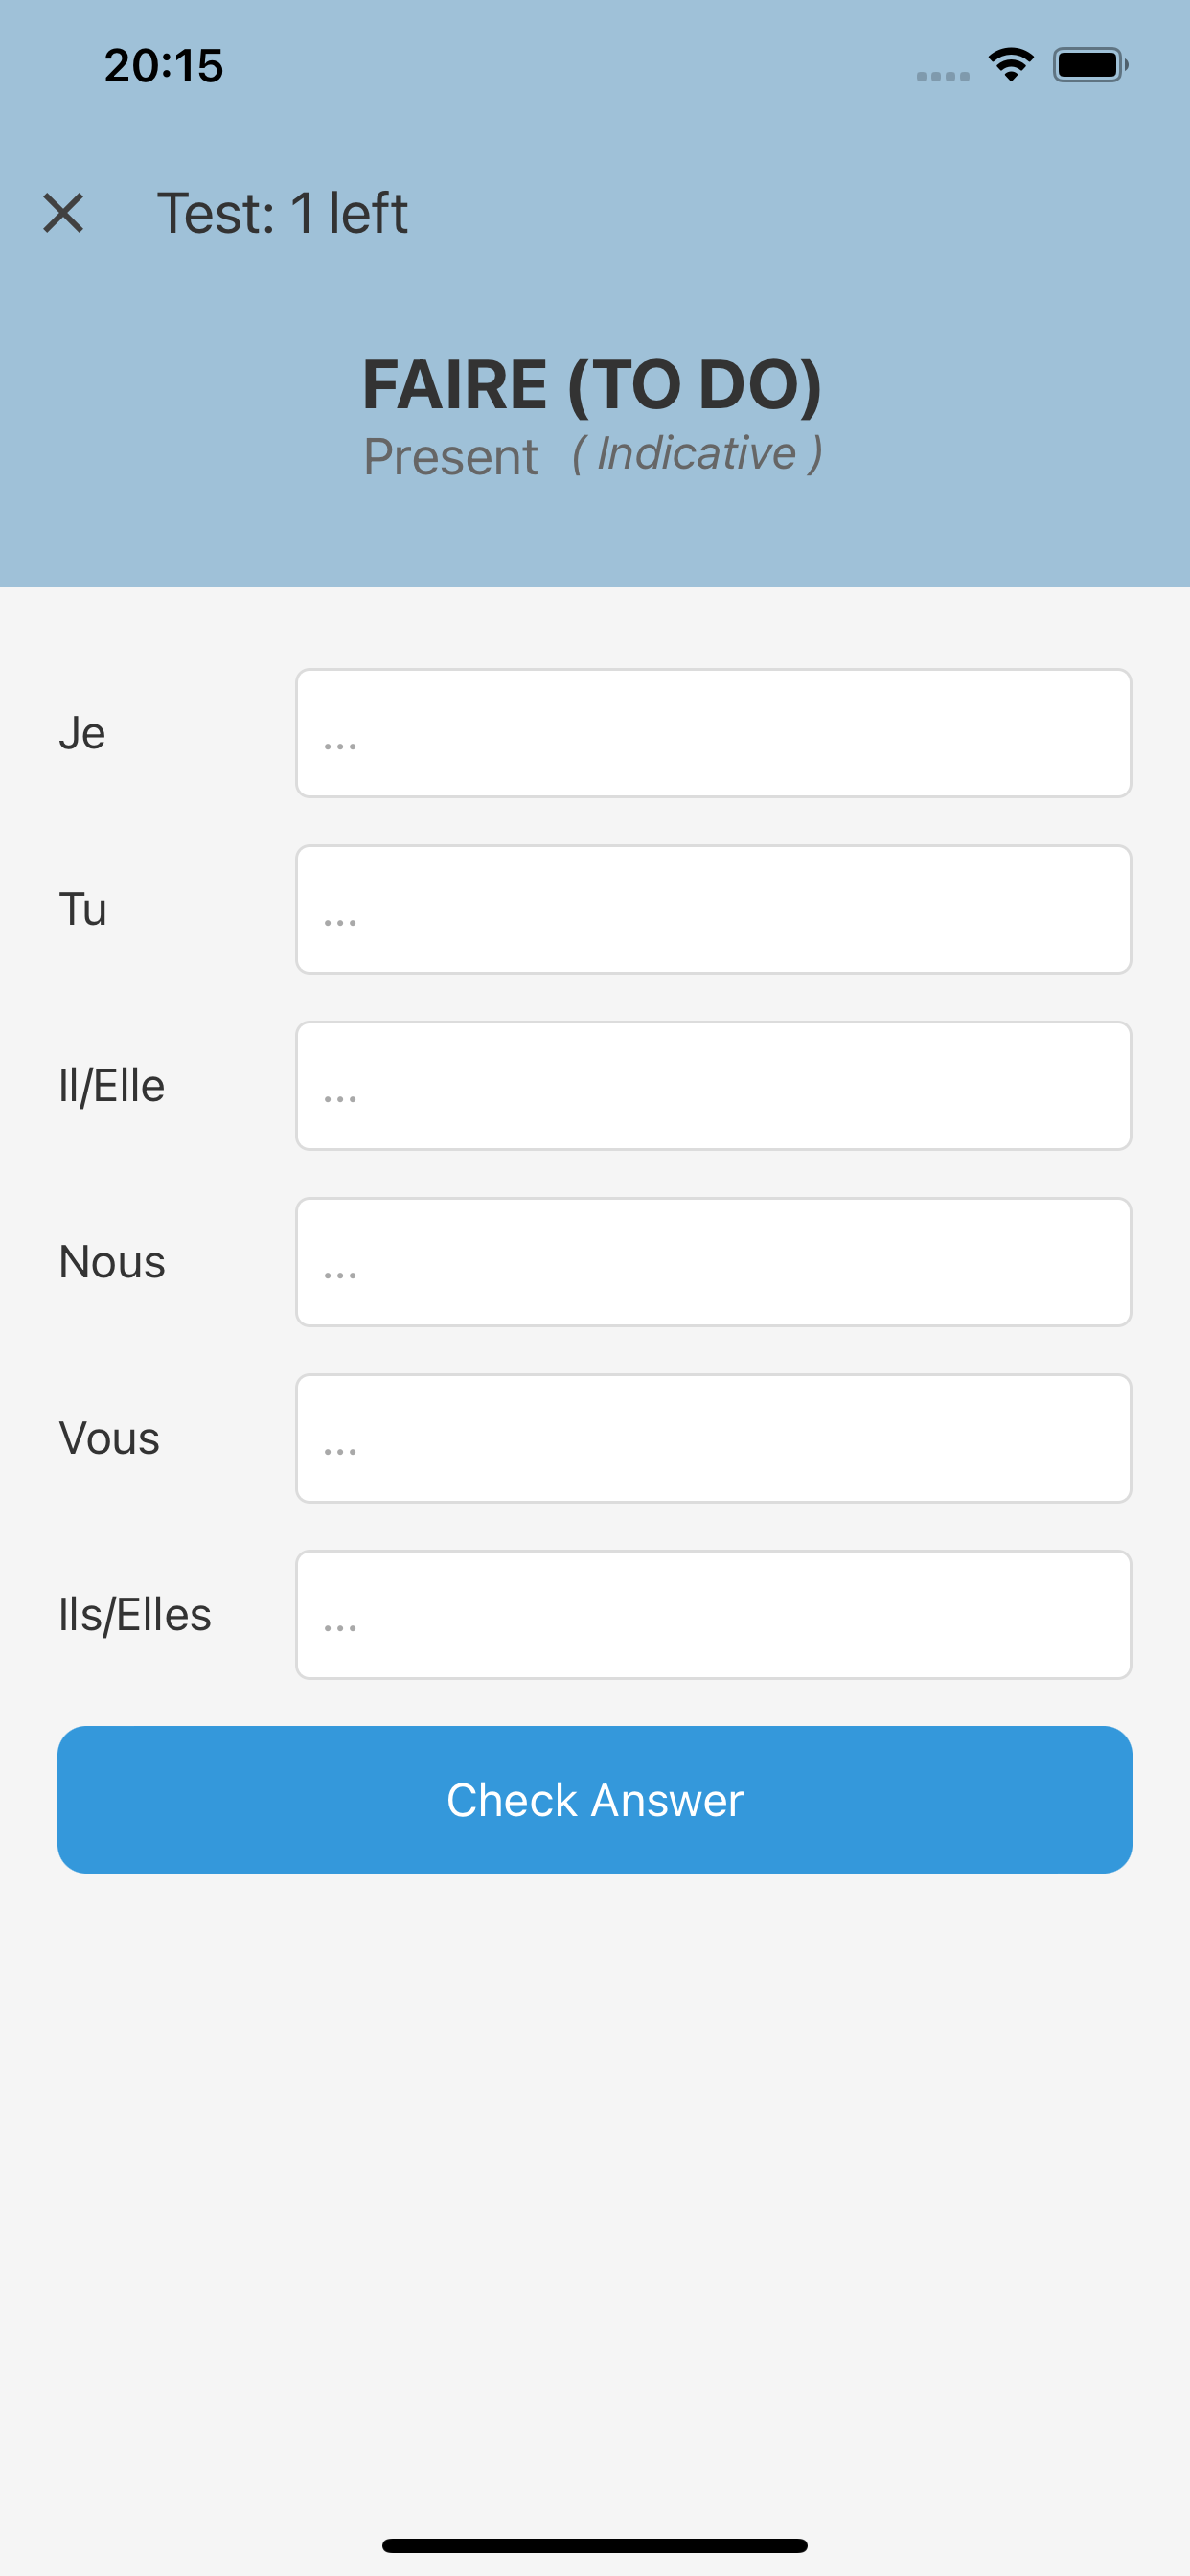Select the Ils/Elles conjugation field
The height and width of the screenshot is (2576, 1190).
(x=713, y=1614)
